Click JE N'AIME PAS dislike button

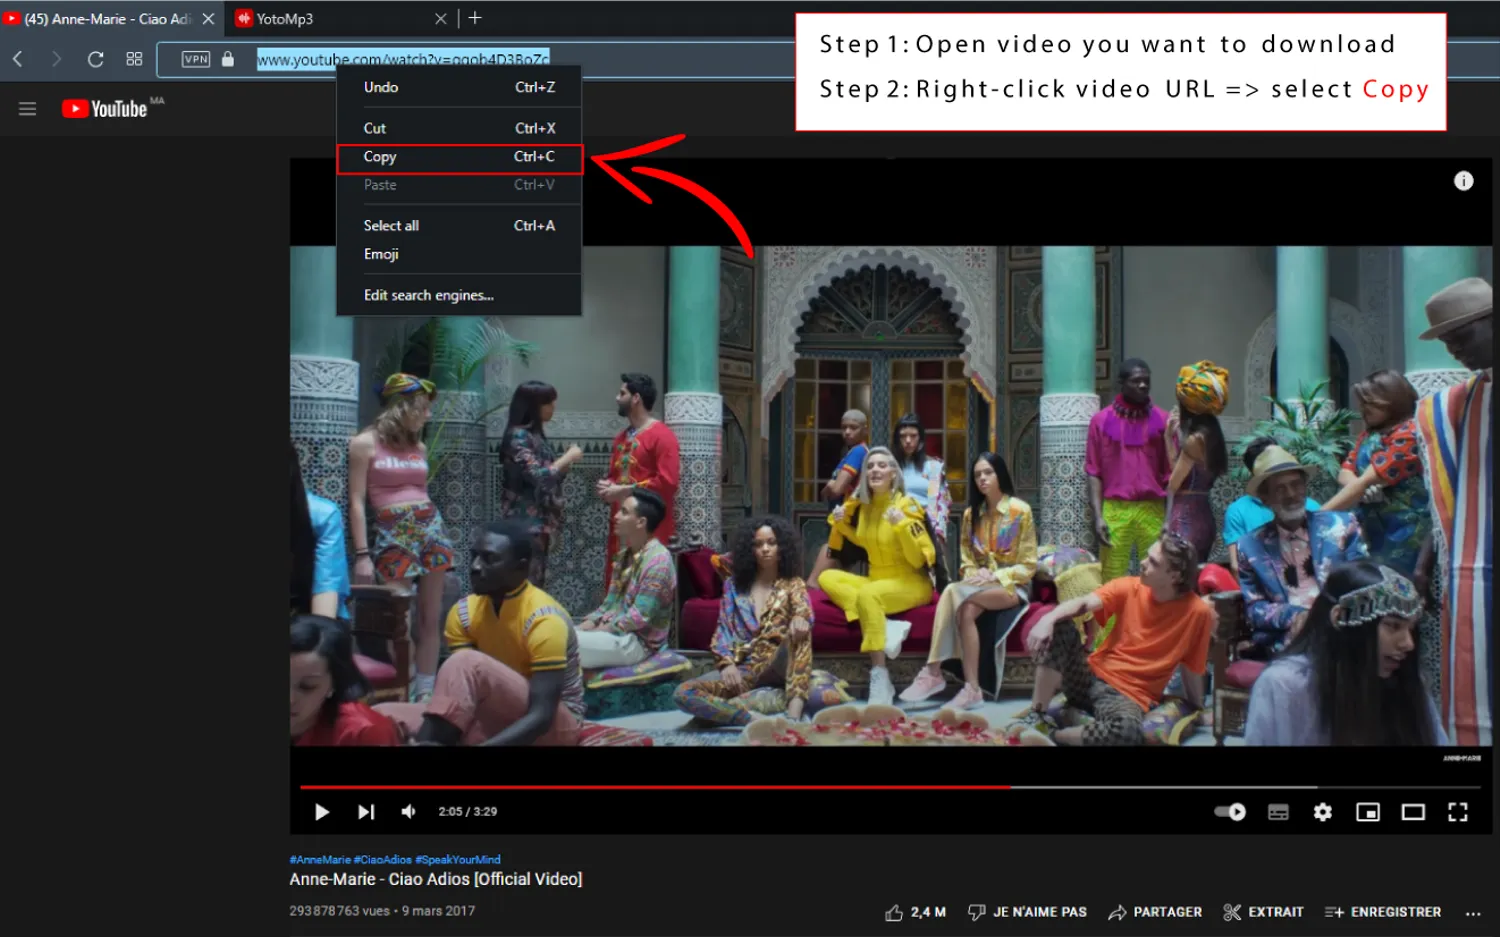tap(1027, 912)
